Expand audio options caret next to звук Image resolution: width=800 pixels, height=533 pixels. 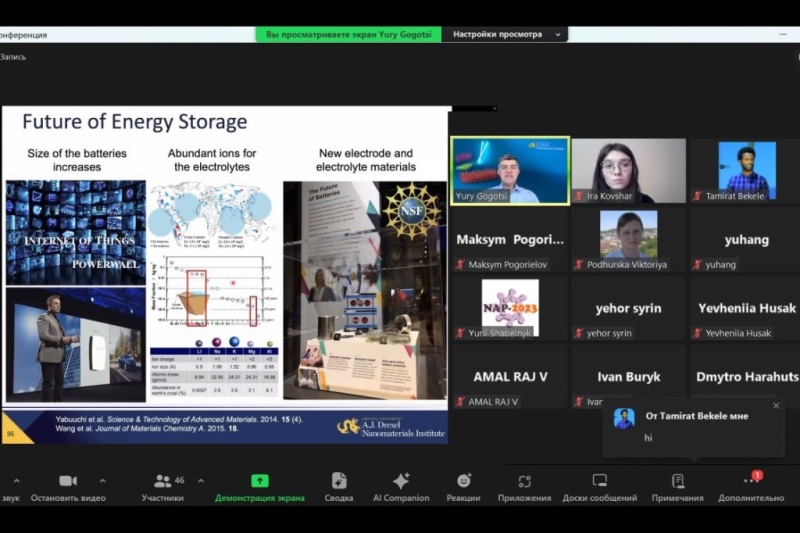point(16,481)
